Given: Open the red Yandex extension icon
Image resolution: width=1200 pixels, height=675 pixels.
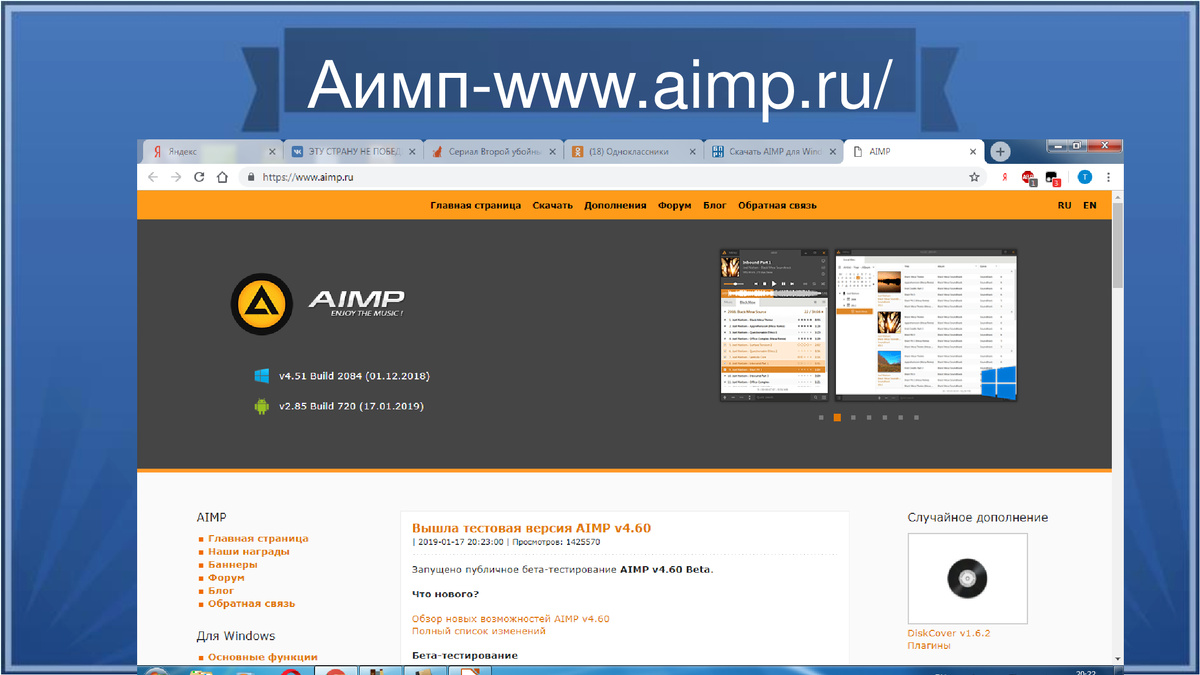Looking at the screenshot, I should [x=1005, y=177].
